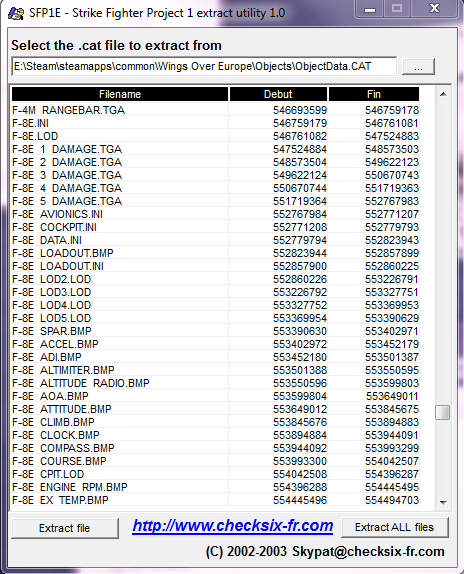The image size is (464, 574).
Task: Select F-8E 2 DAMAGE.TGA row
Action: click(215, 162)
